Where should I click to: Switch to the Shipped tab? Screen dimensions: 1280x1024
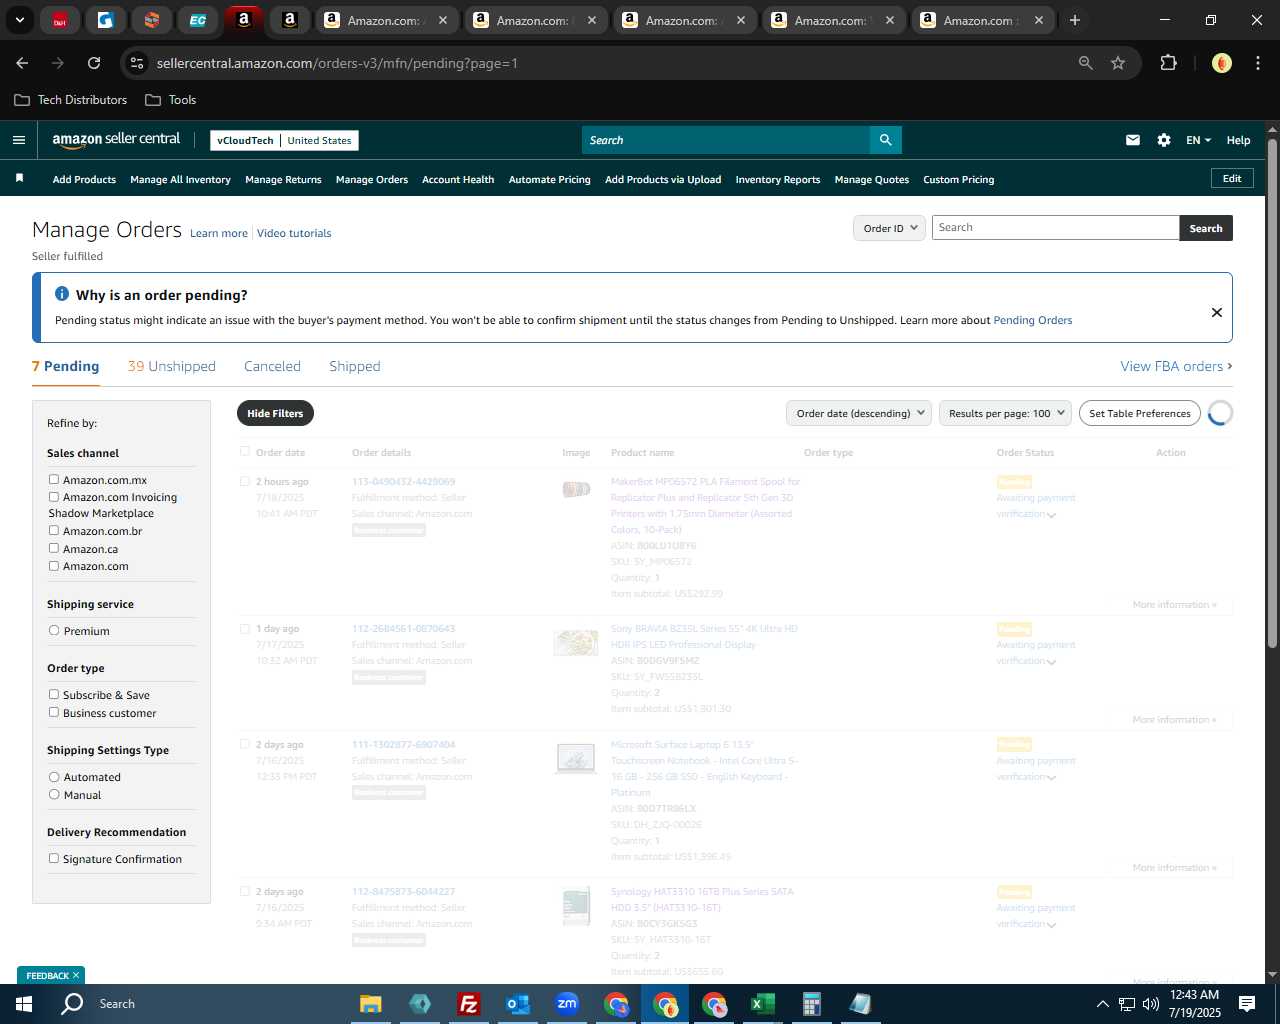(355, 366)
